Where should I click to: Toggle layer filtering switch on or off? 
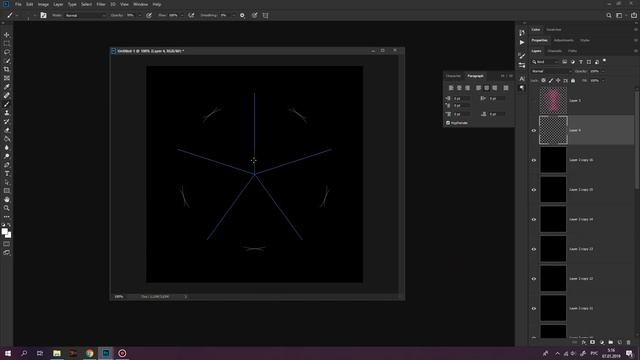[604, 61]
